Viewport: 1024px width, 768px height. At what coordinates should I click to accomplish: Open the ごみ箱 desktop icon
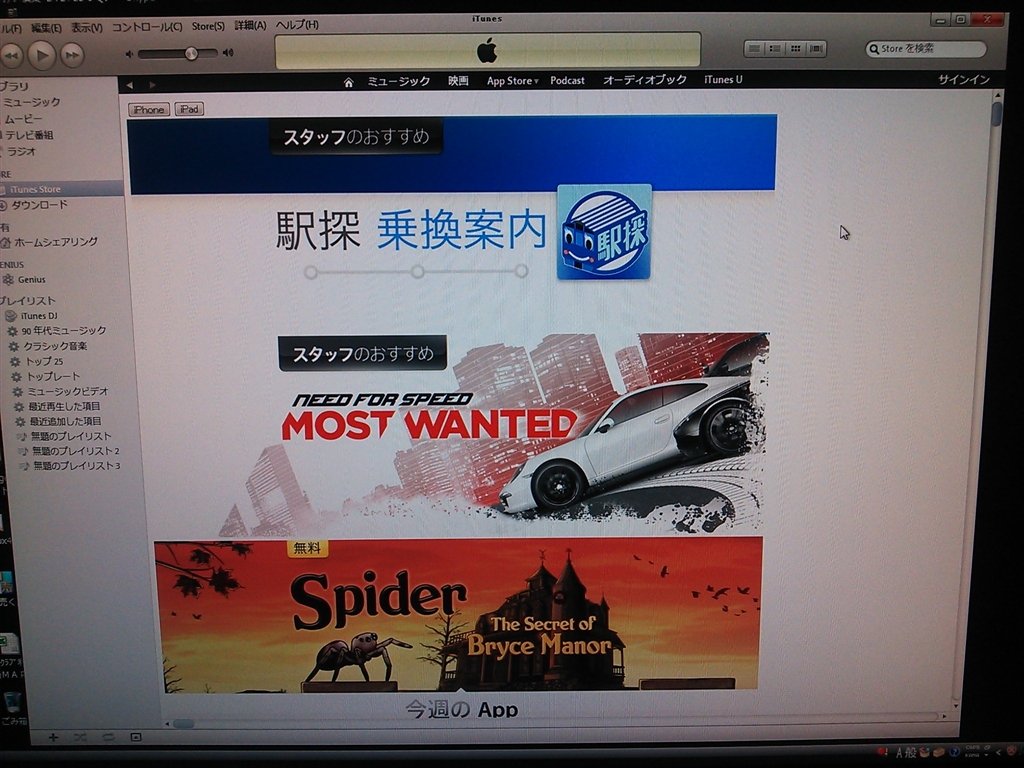12,707
